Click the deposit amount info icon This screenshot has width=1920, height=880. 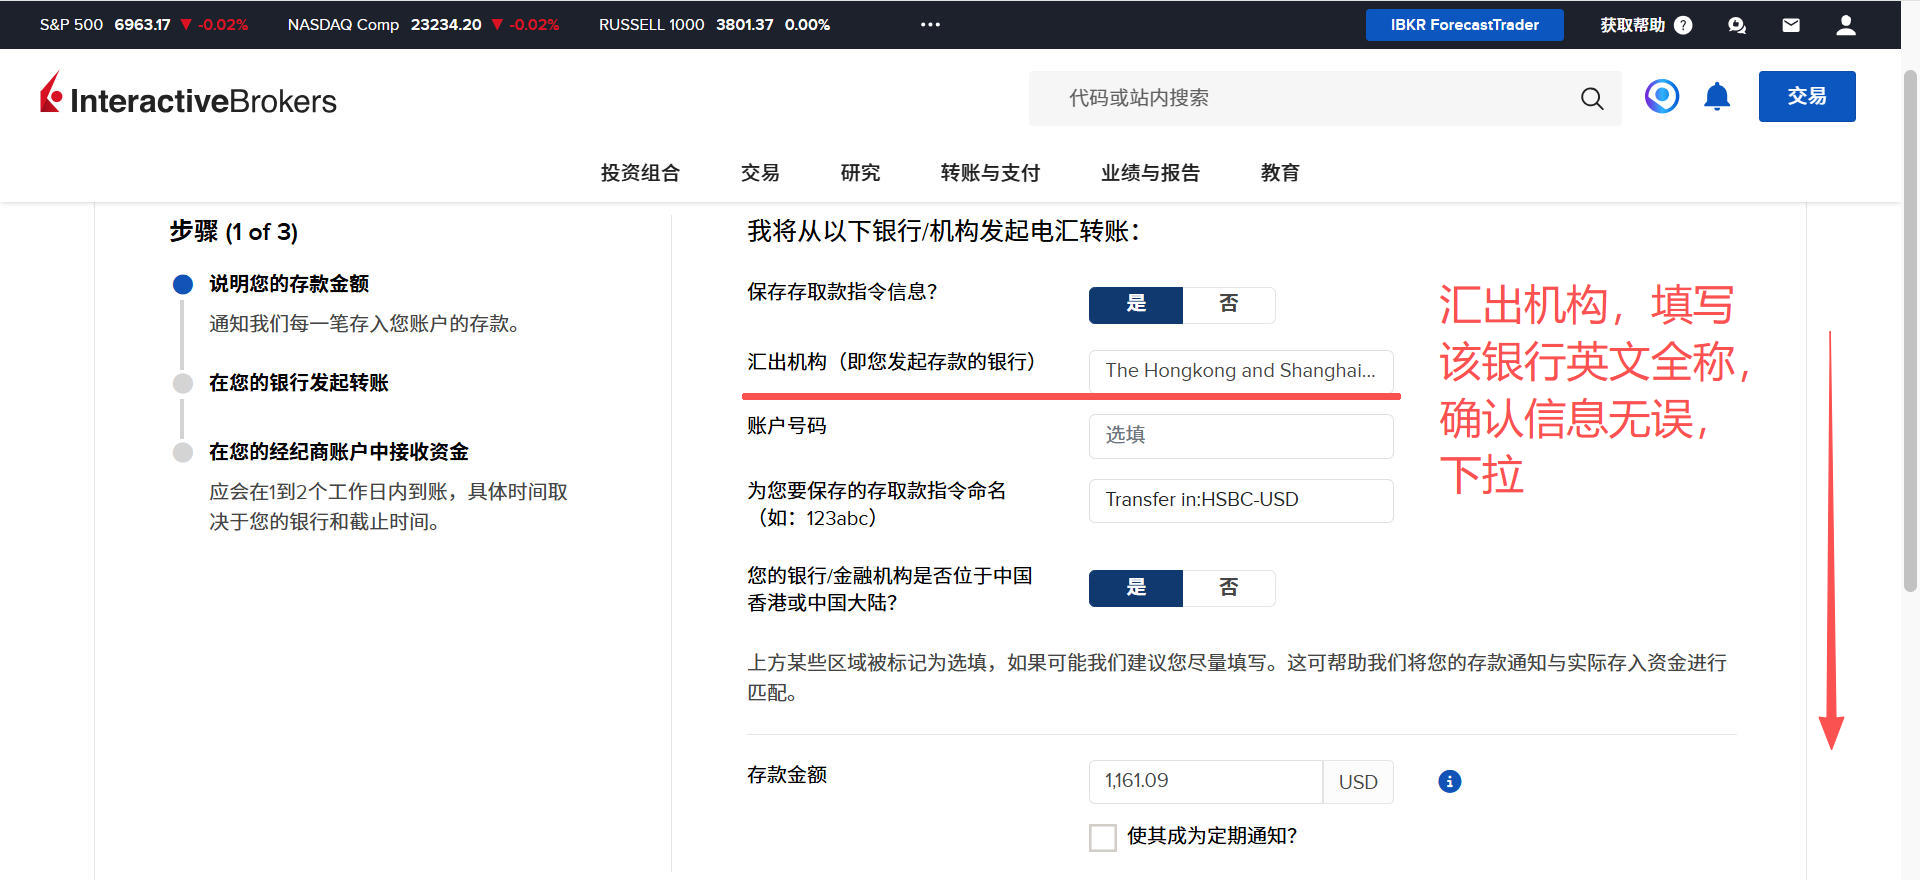(1449, 781)
